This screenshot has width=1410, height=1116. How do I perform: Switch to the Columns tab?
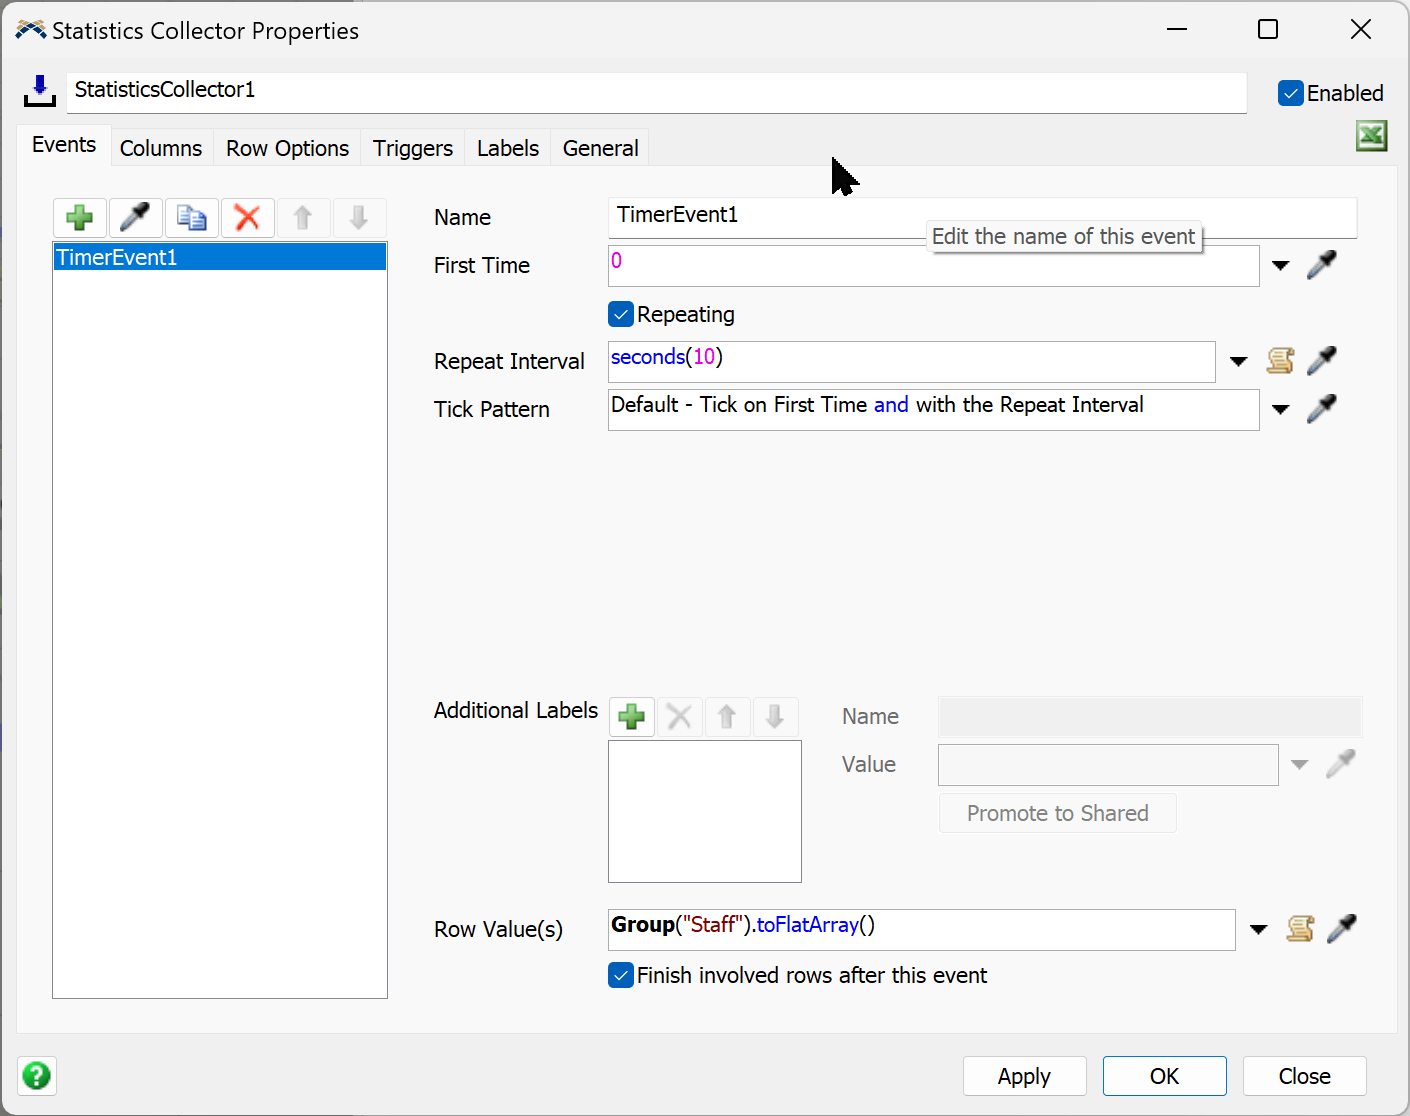click(x=161, y=148)
